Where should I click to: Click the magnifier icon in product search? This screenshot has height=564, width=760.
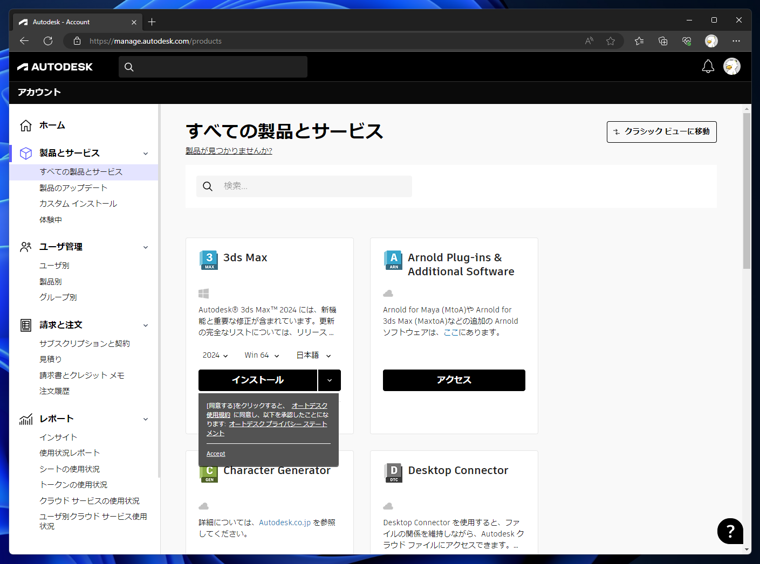207,186
